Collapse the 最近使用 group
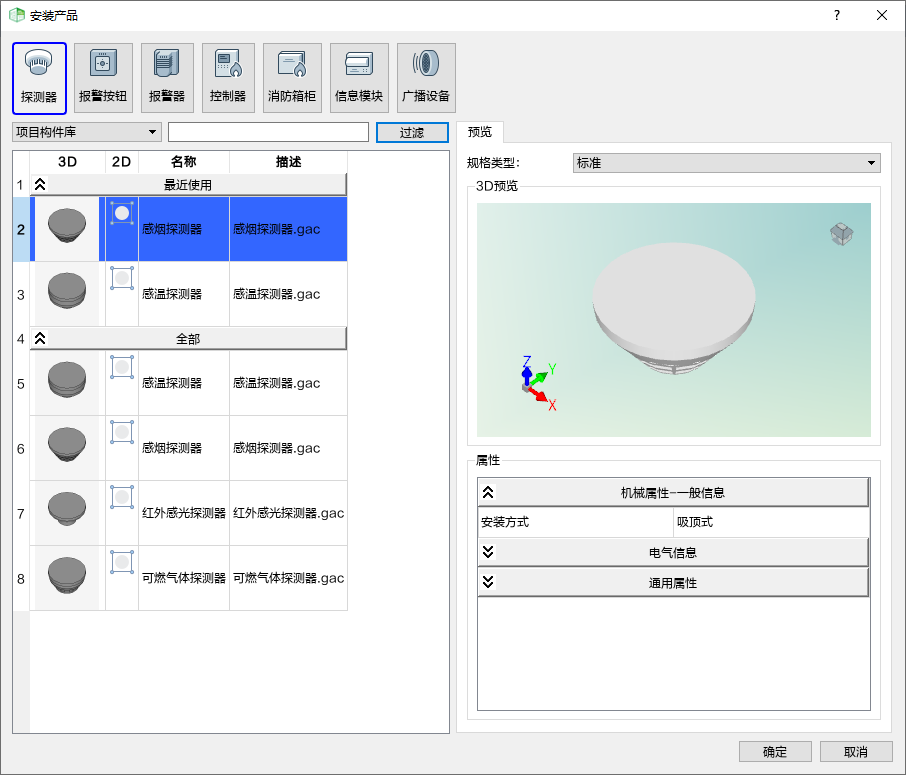 point(40,185)
